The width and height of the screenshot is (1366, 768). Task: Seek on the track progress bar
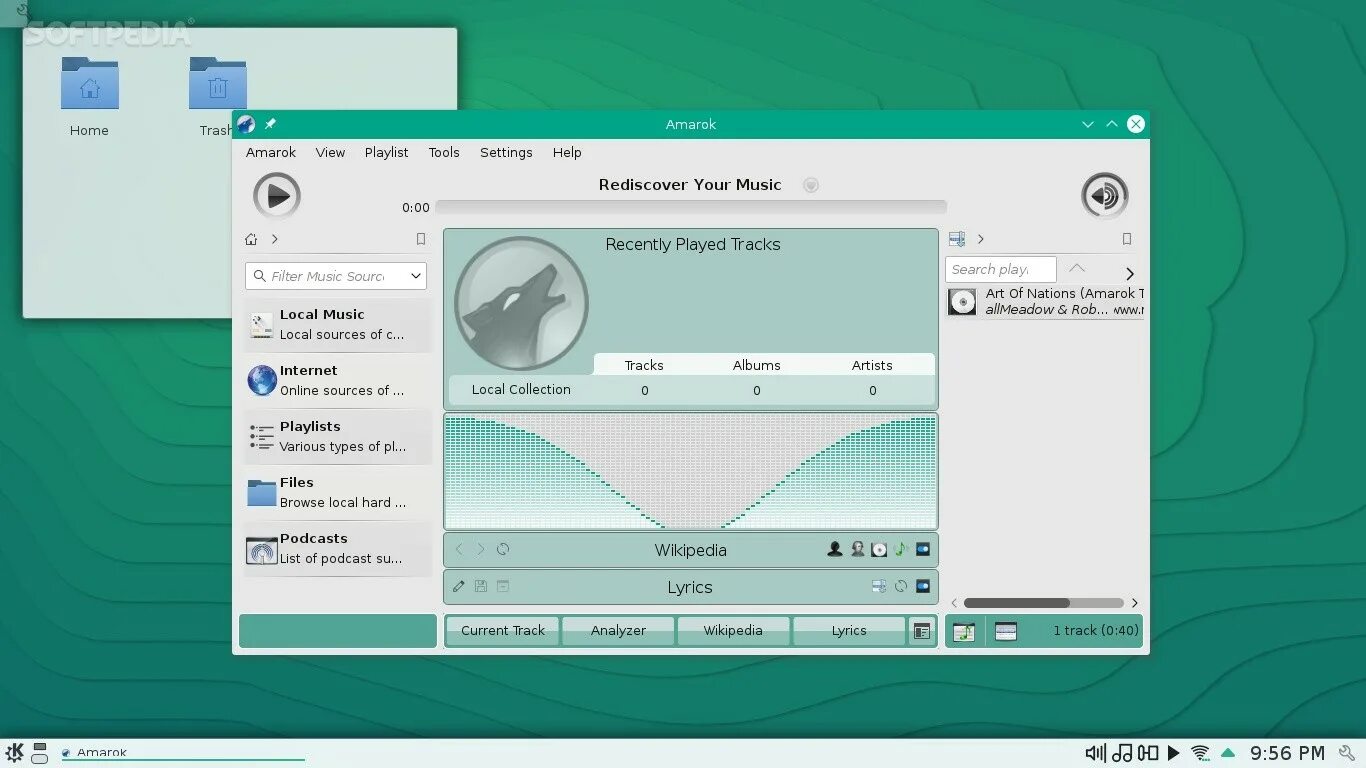coord(691,207)
